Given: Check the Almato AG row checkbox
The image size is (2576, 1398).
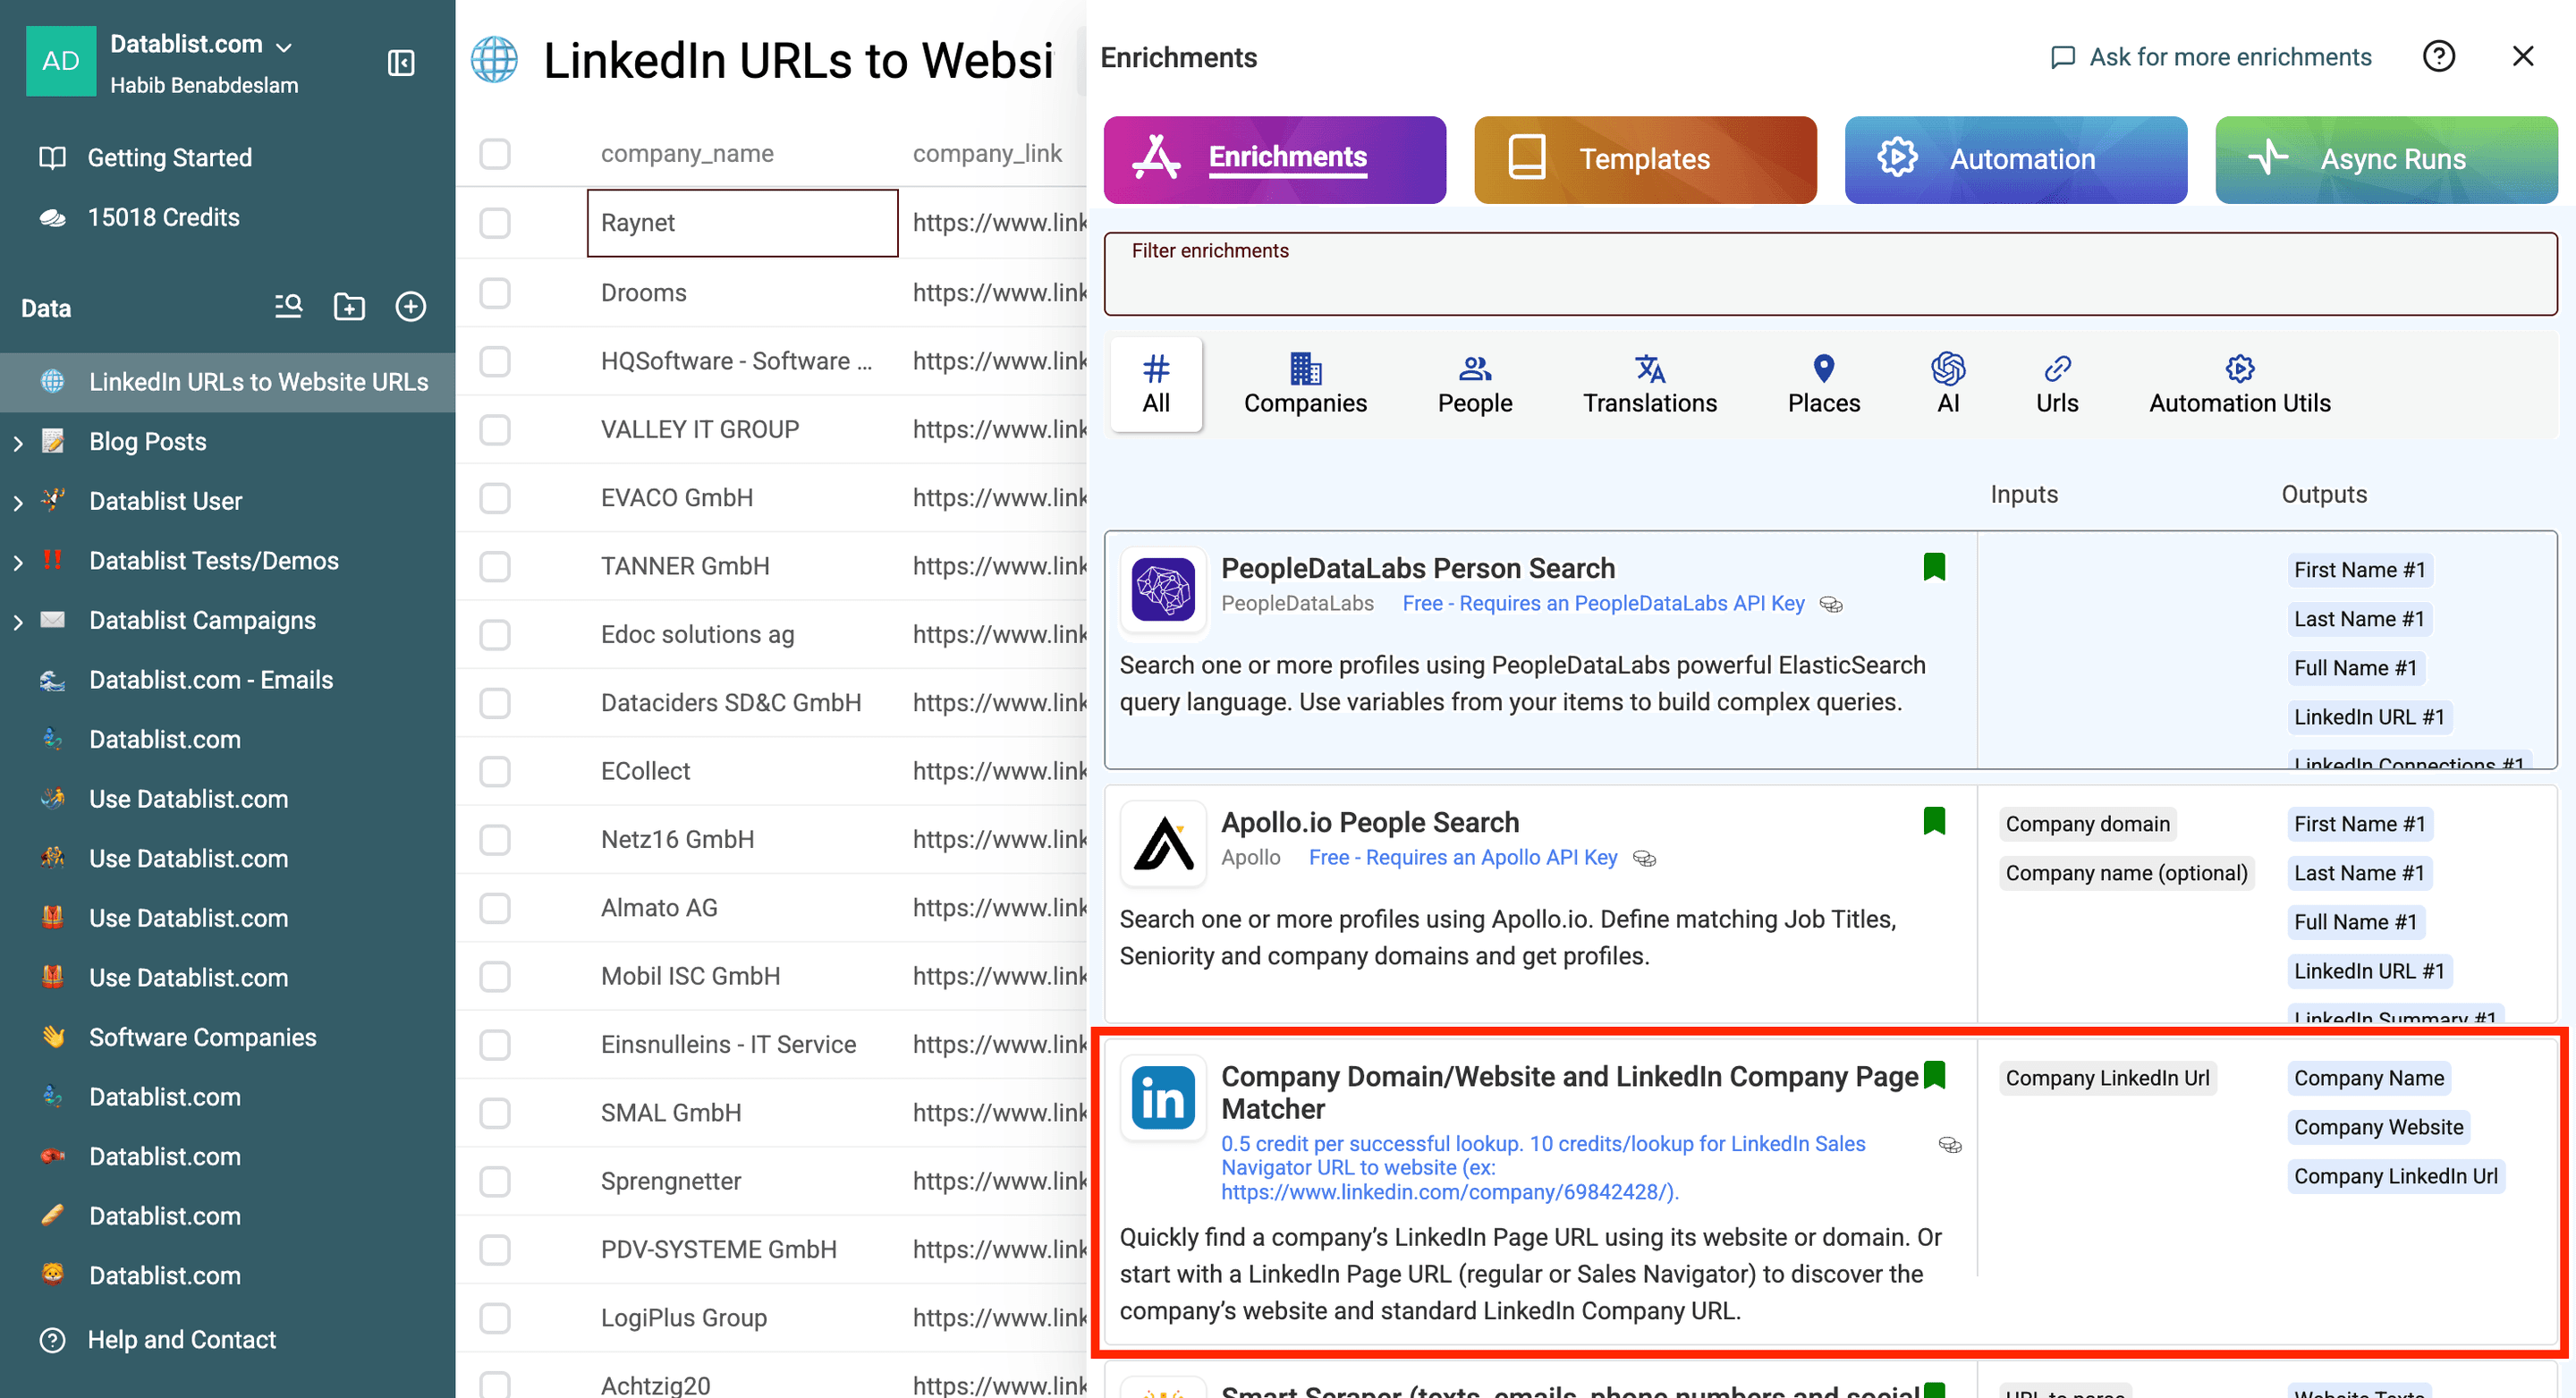Looking at the screenshot, I should coord(494,907).
